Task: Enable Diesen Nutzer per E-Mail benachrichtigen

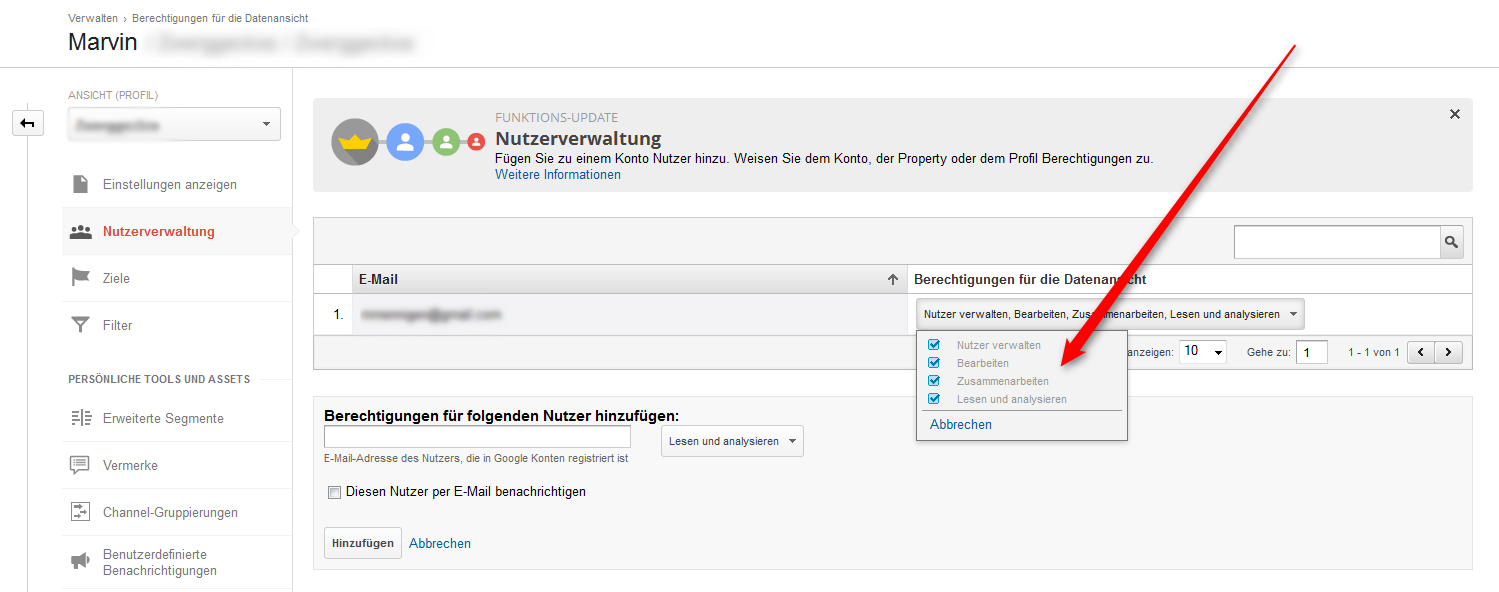Action: point(334,492)
